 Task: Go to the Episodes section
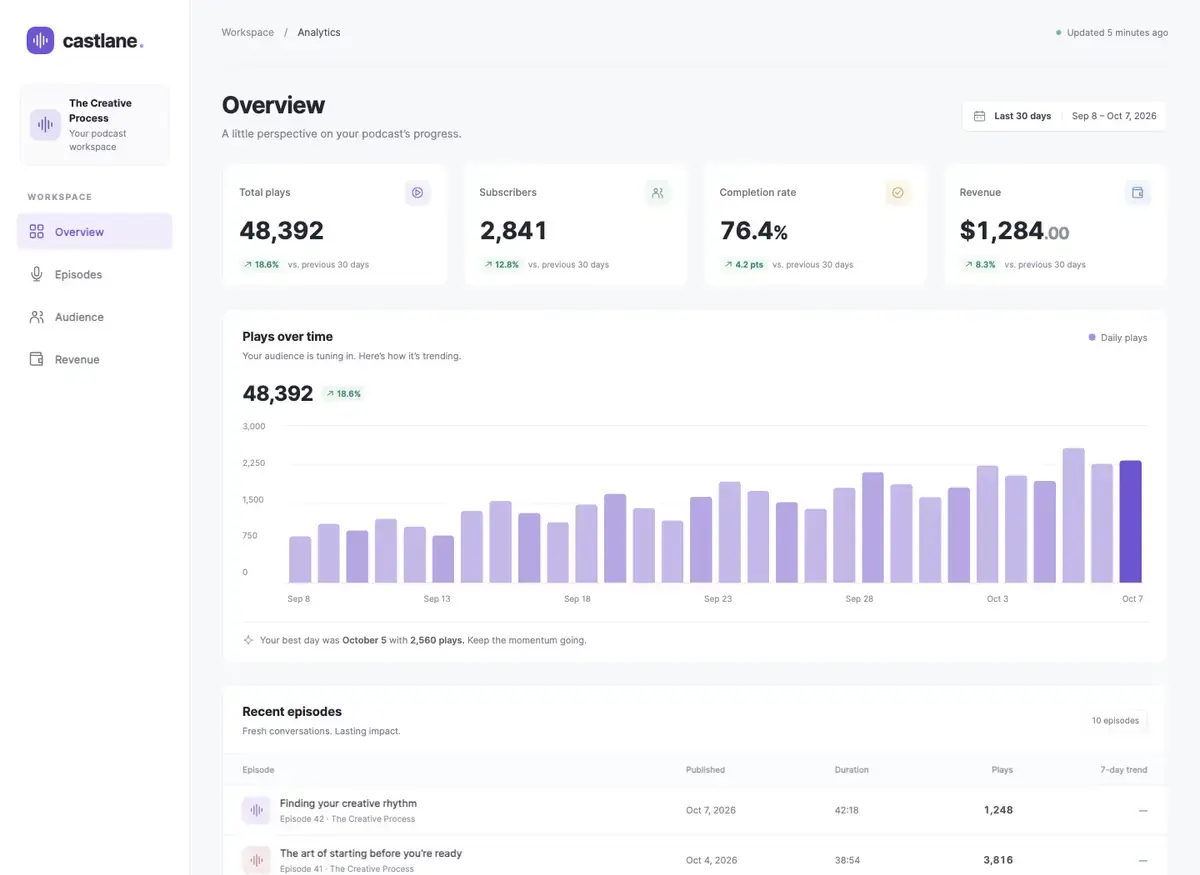point(95,274)
